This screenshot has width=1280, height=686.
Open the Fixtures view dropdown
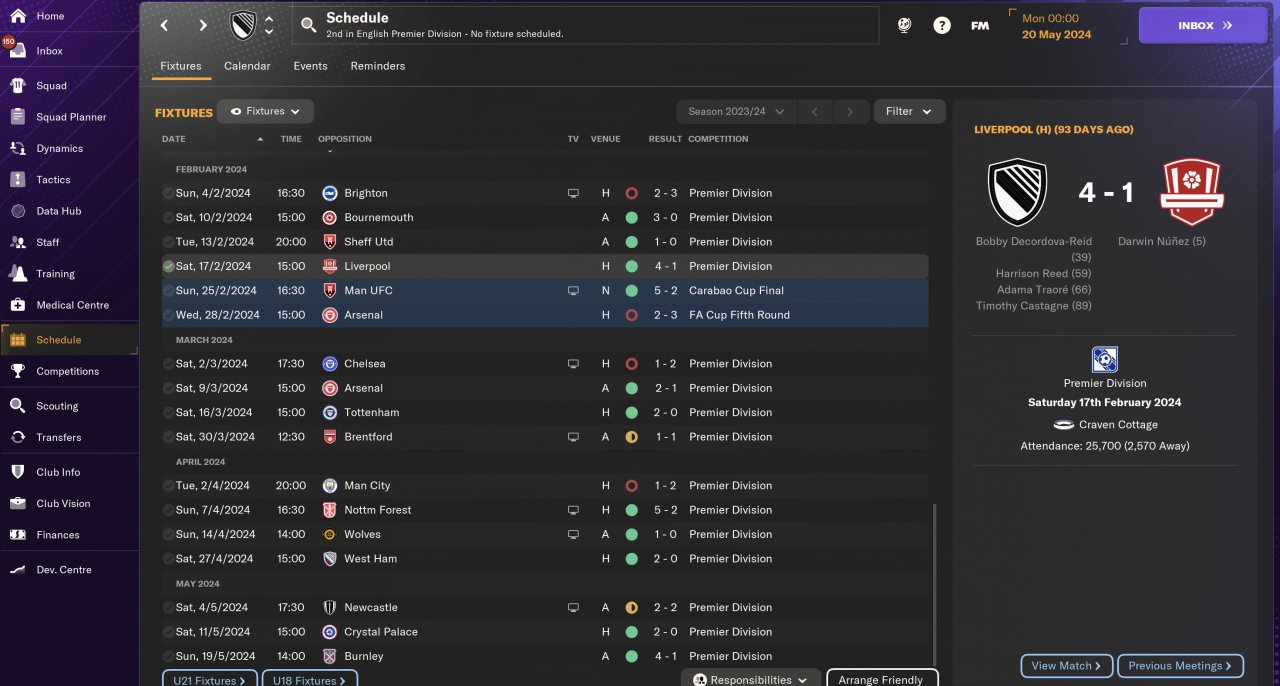point(266,111)
